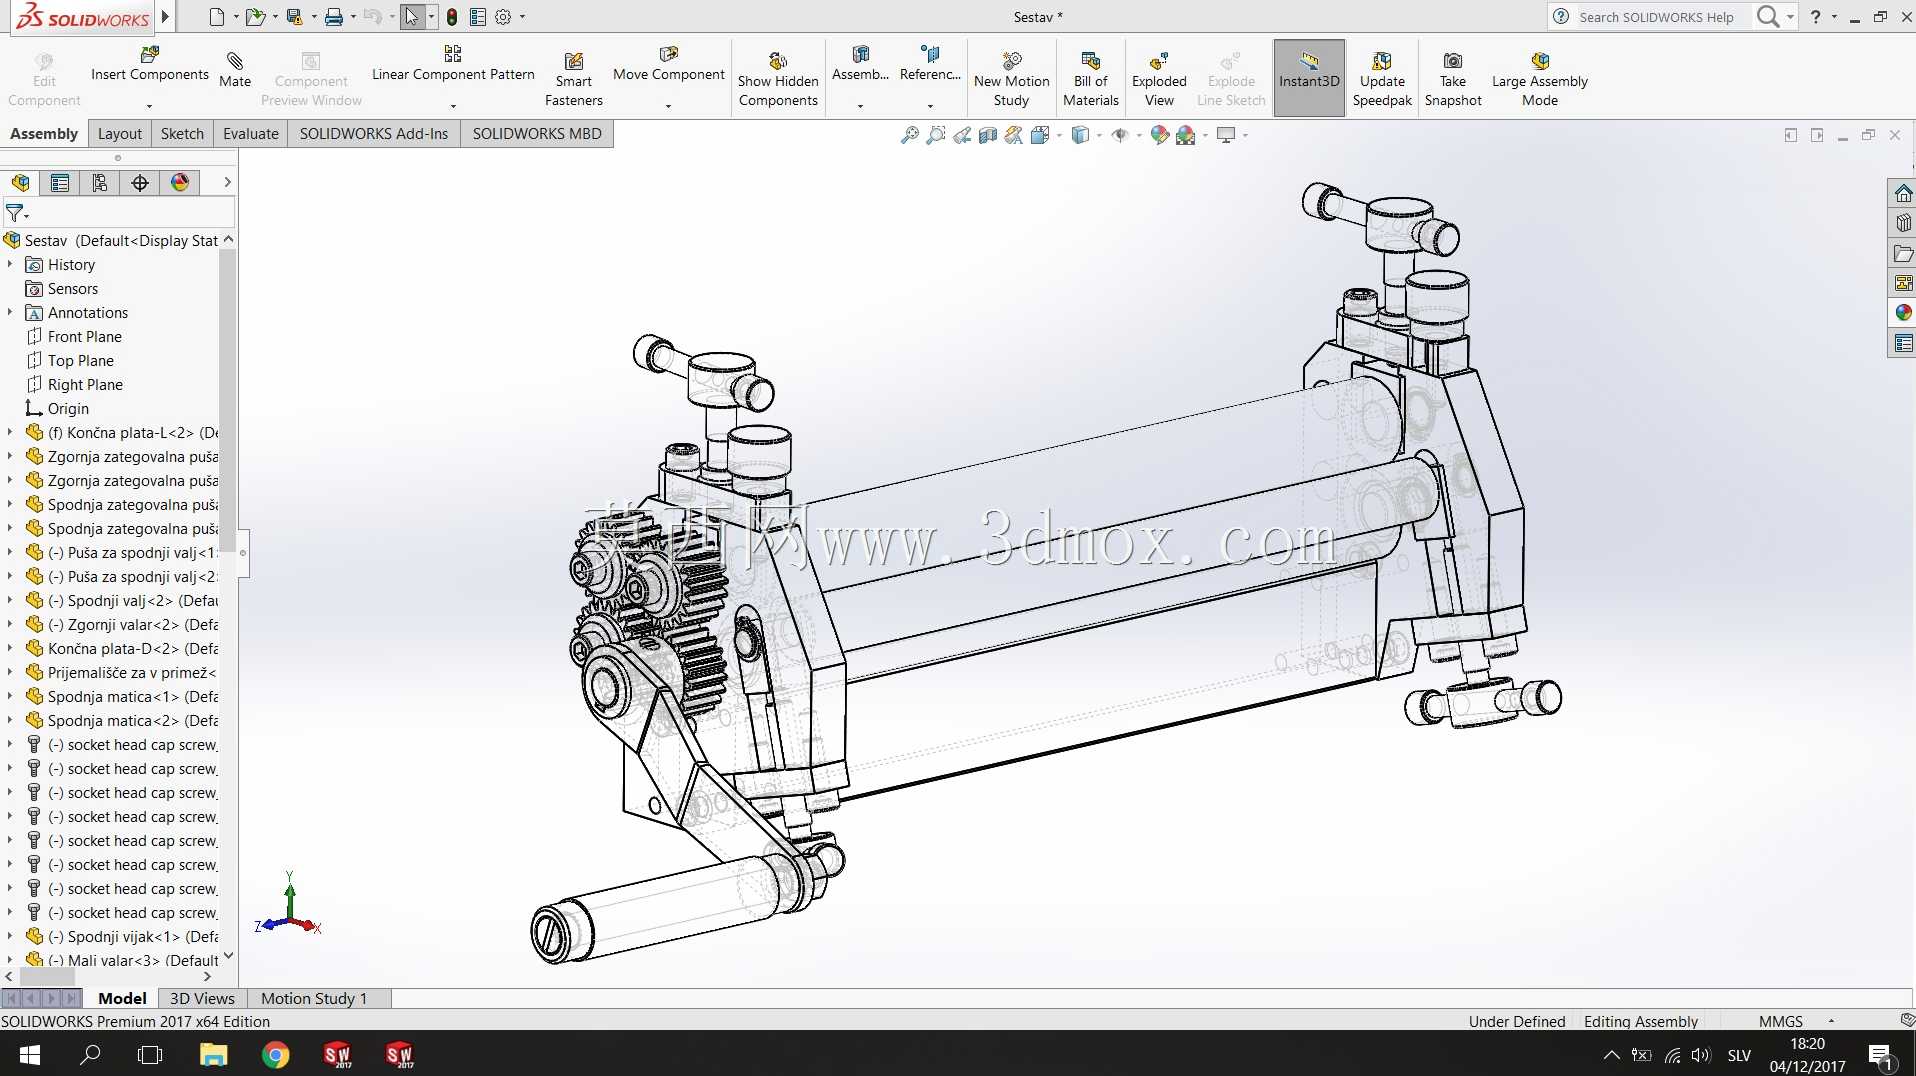Click Section View icon
This screenshot has width=1916, height=1076.
(987, 135)
